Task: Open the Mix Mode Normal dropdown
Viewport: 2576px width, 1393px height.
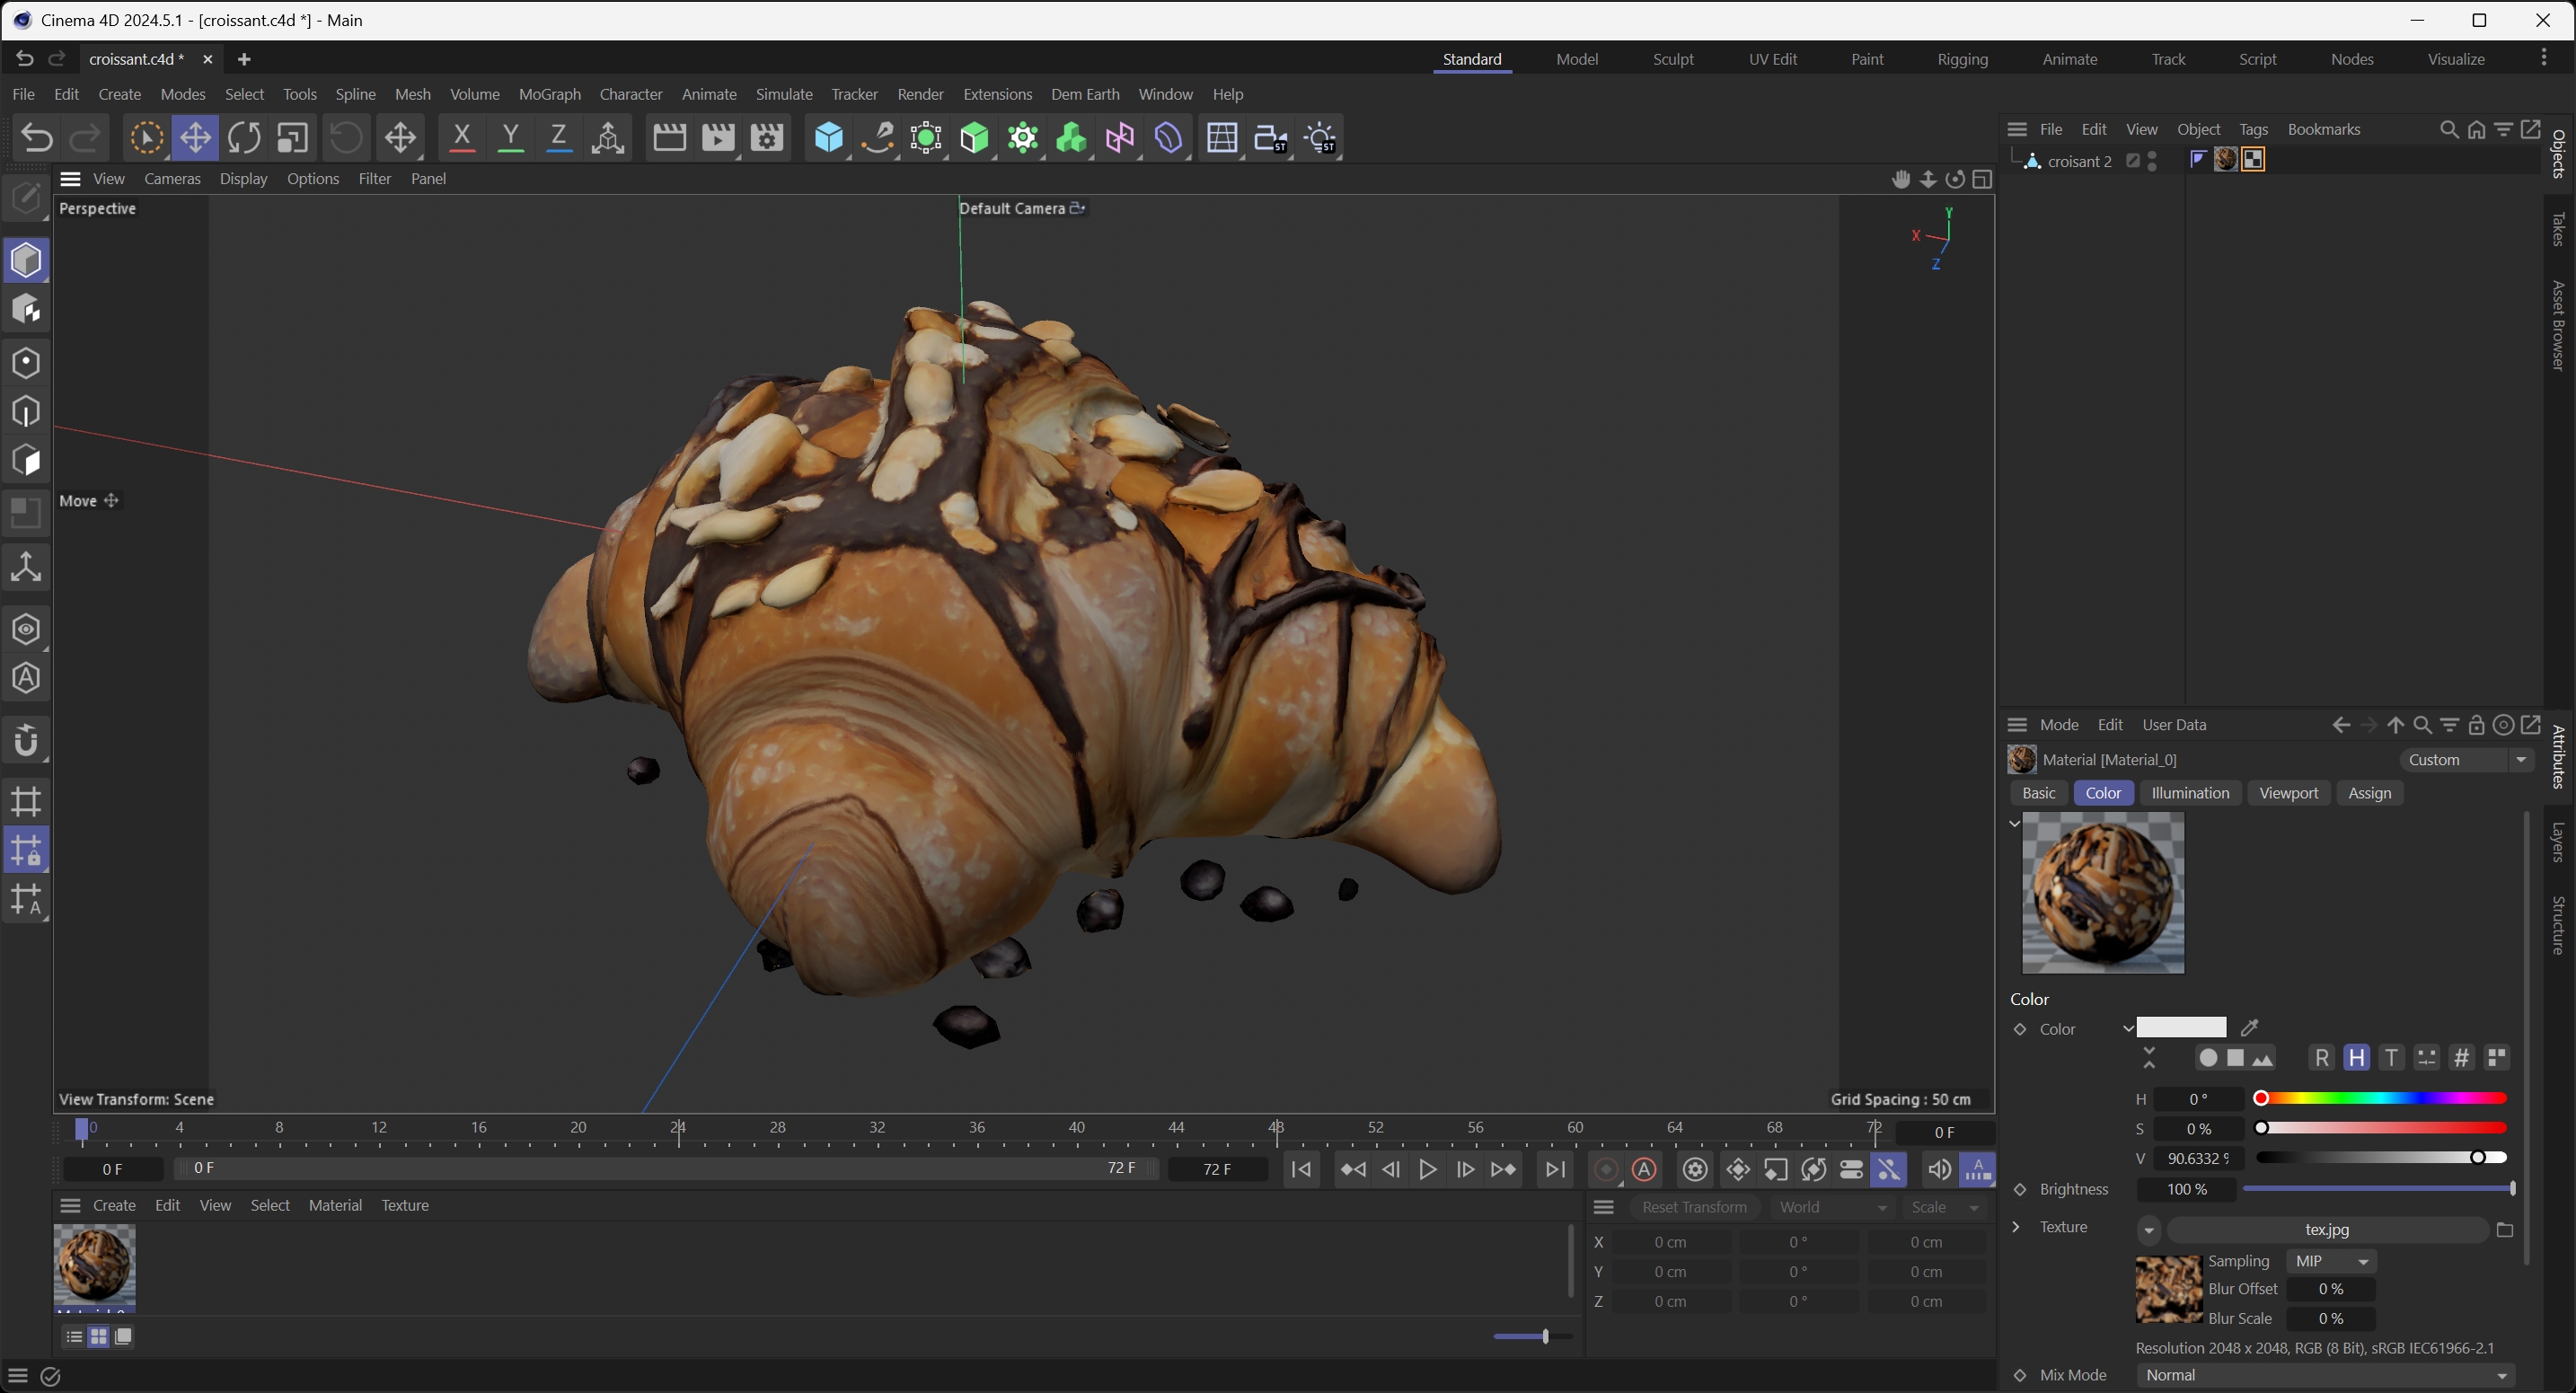Action: [x=2324, y=1375]
